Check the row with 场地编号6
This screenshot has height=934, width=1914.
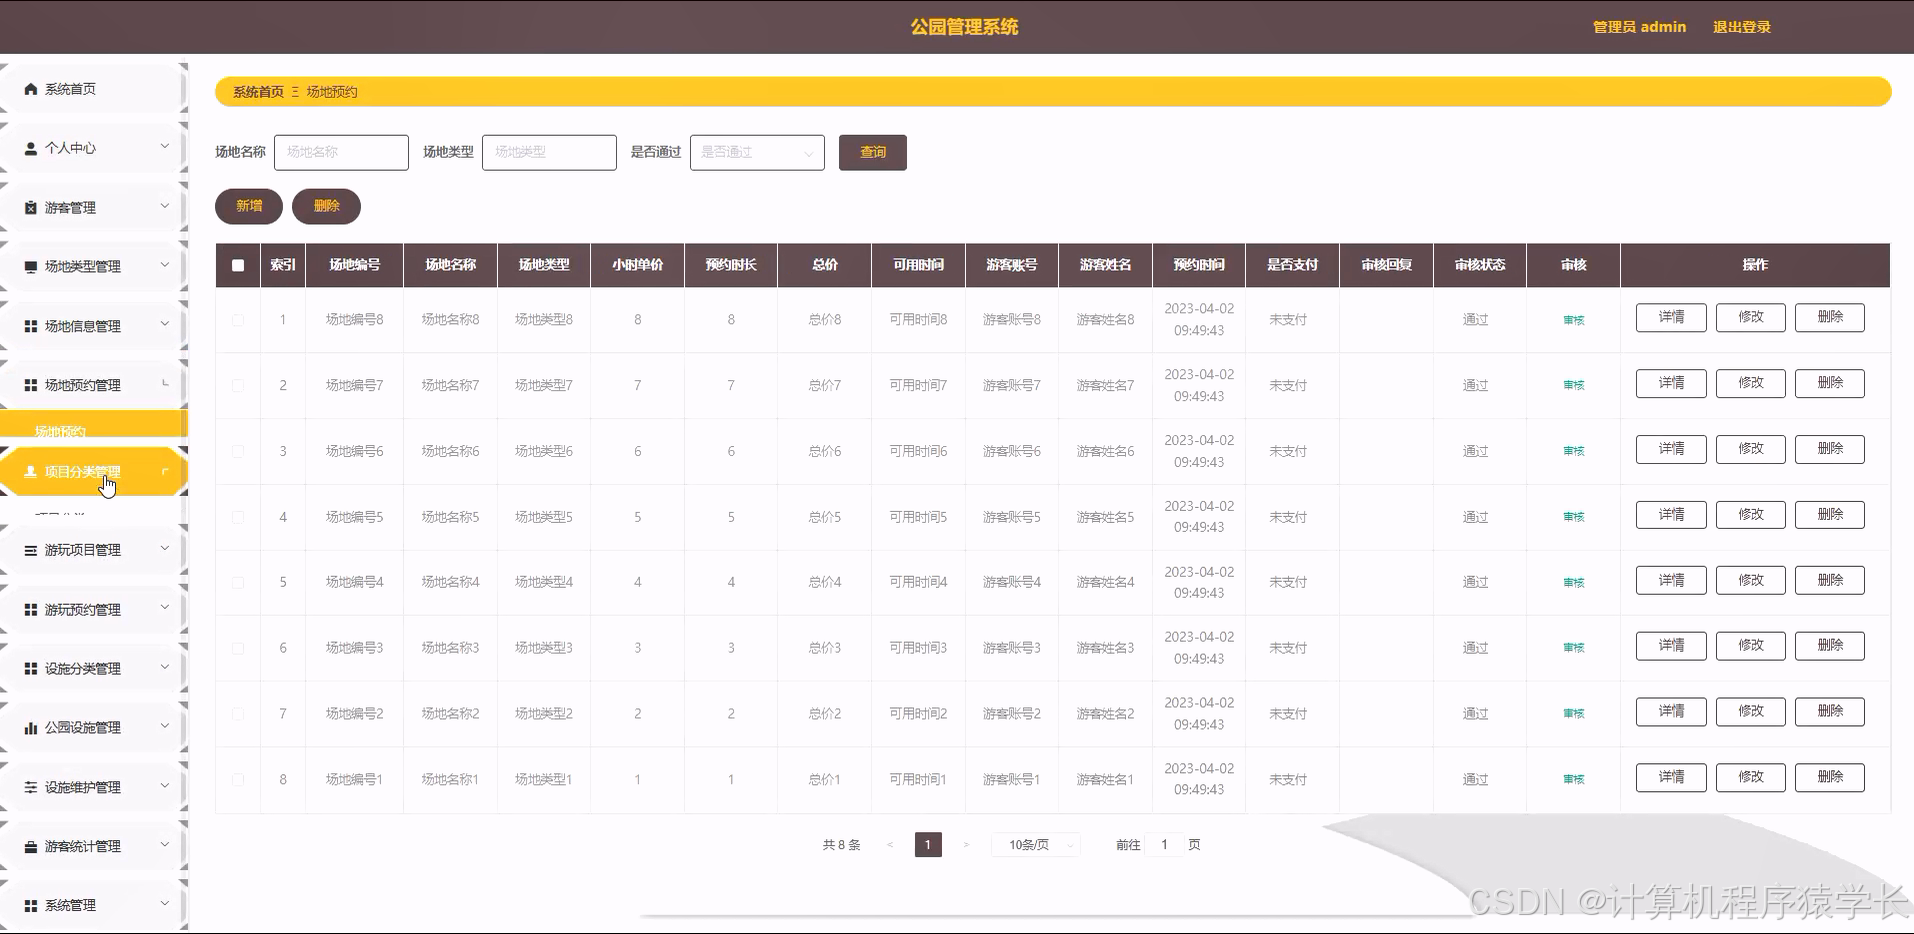pos(238,451)
